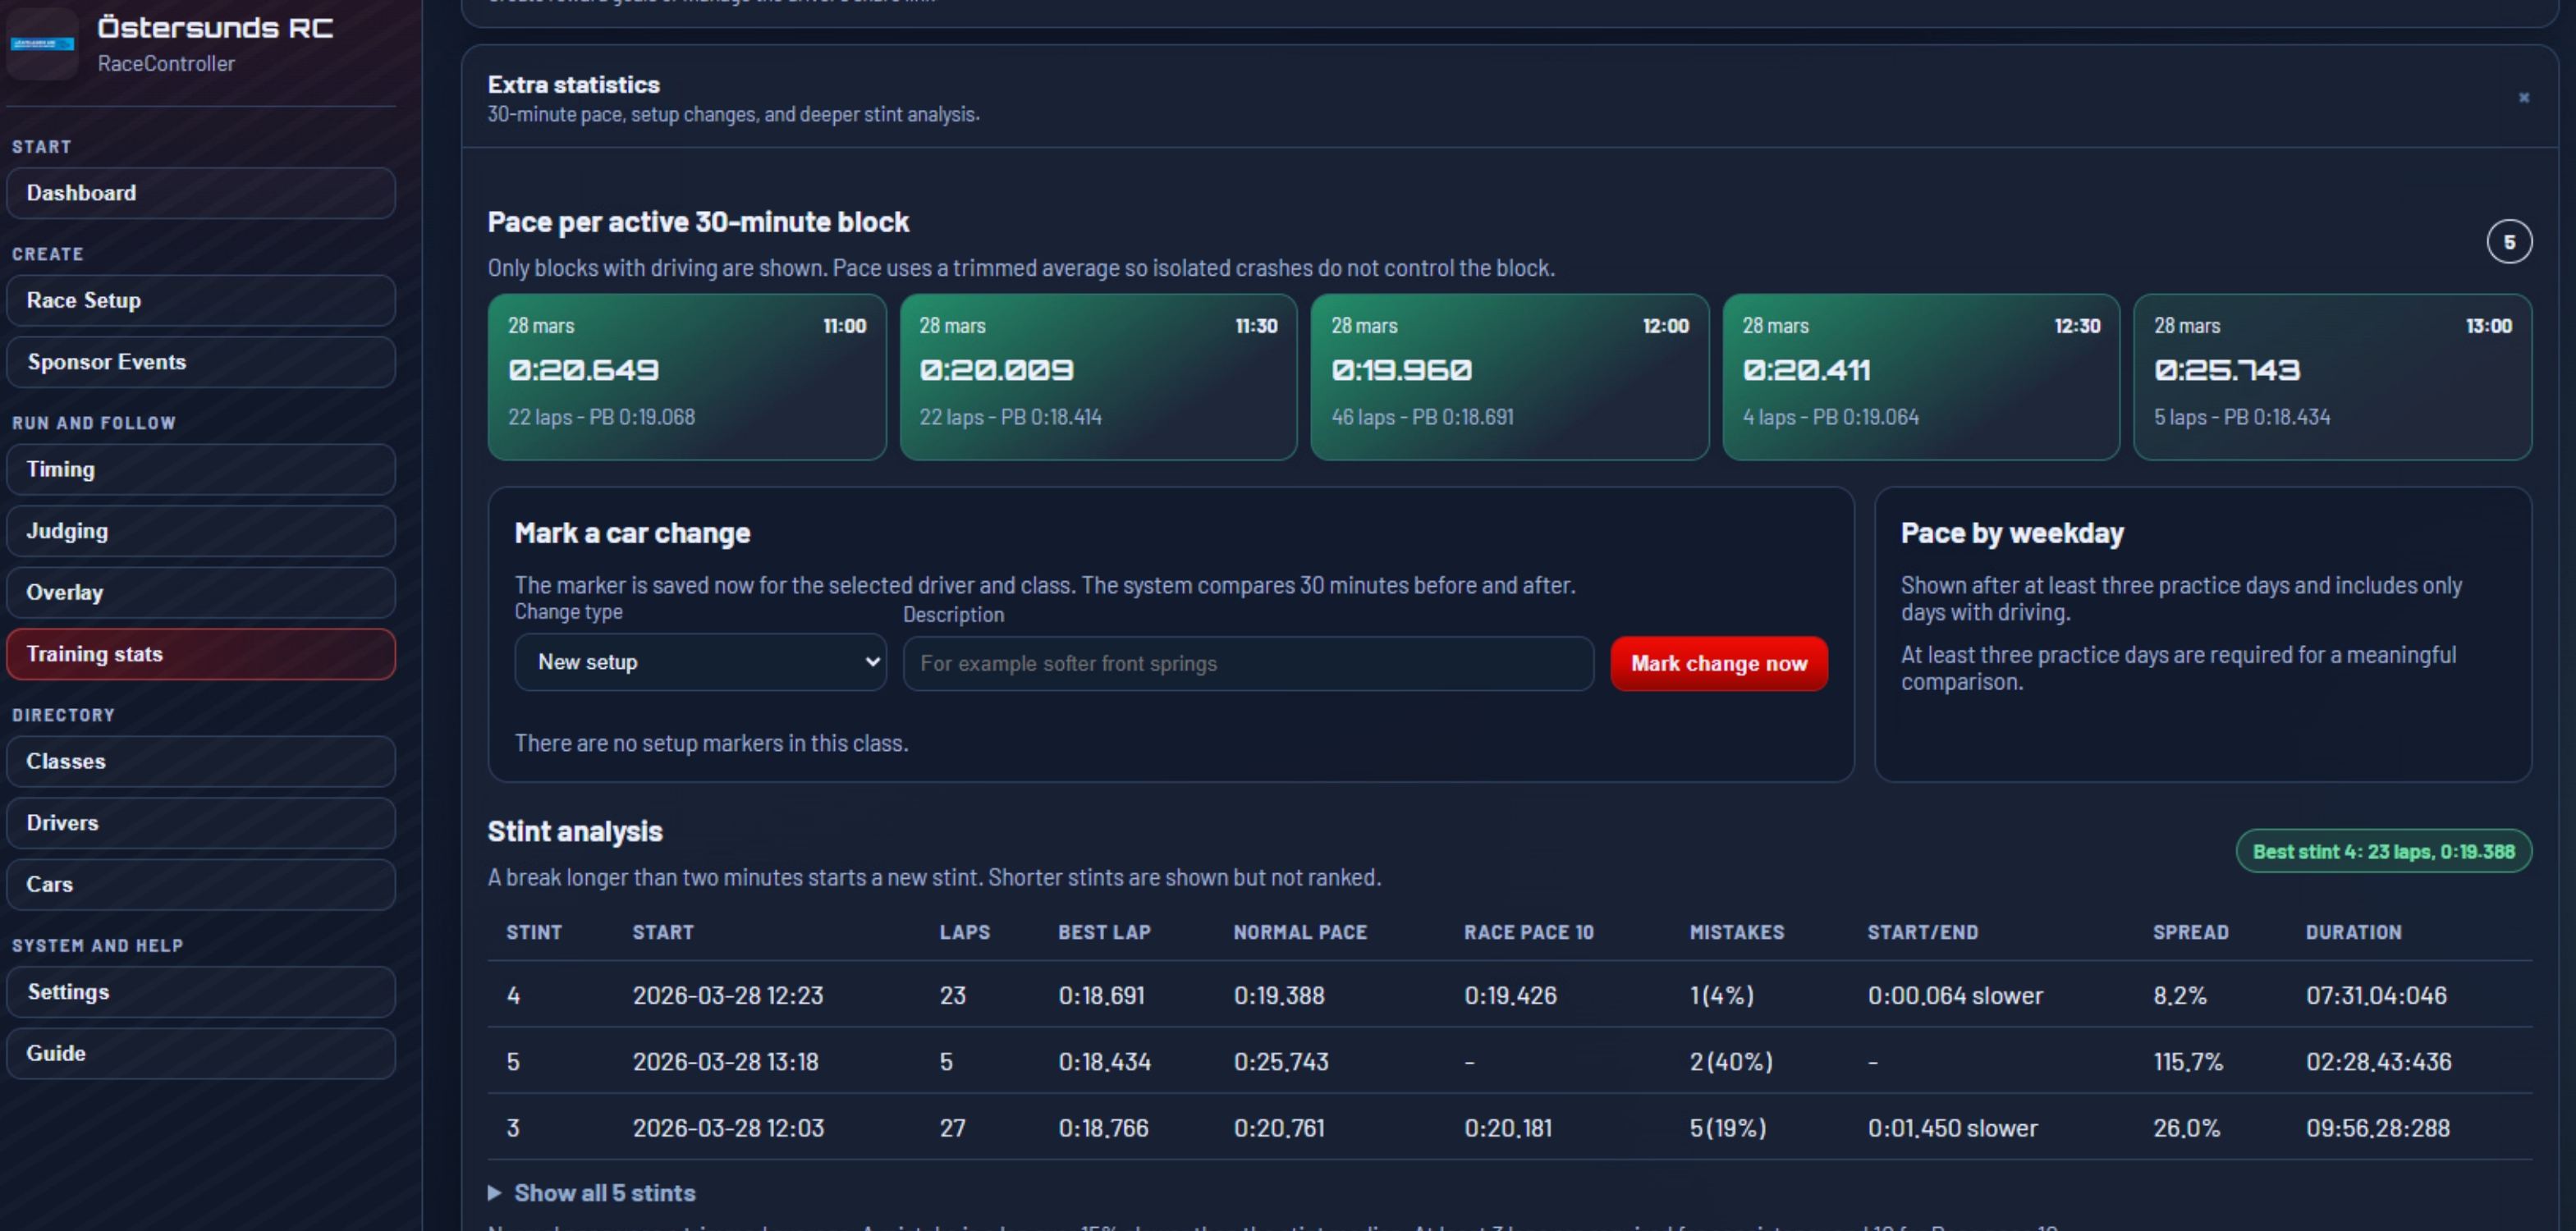Image resolution: width=2576 pixels, height=1231 pixels.
Task: Open the Guide page
Action: coord(201,1053)
